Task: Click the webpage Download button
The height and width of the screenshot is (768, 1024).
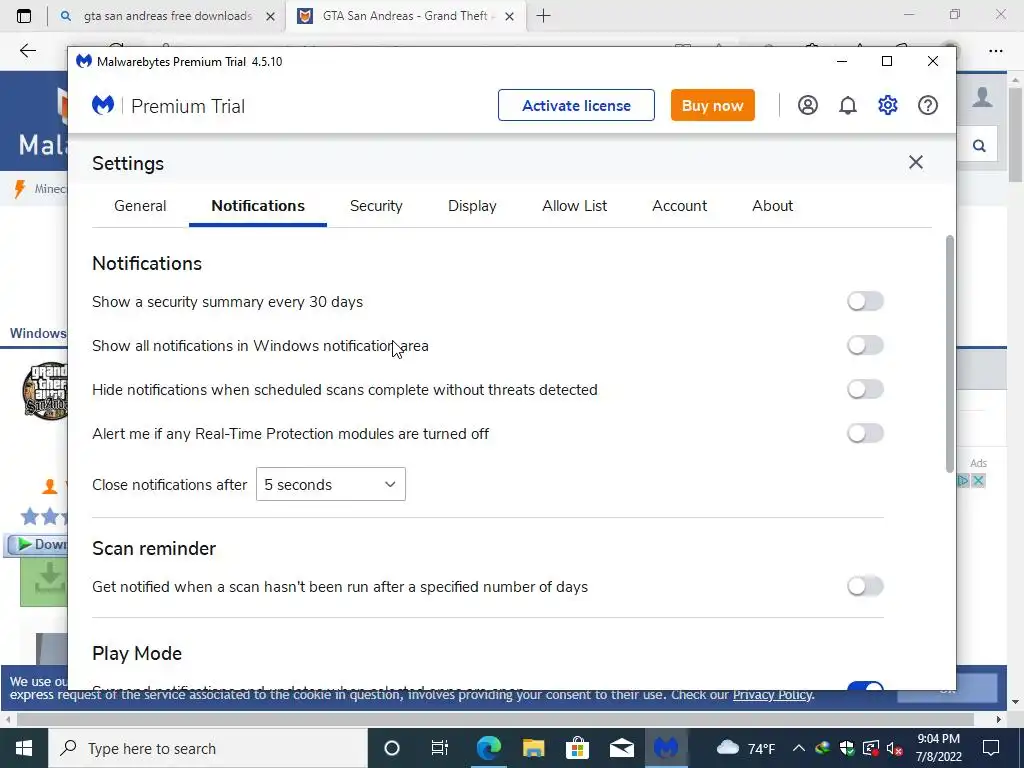Action: click(x=37, y=545)
